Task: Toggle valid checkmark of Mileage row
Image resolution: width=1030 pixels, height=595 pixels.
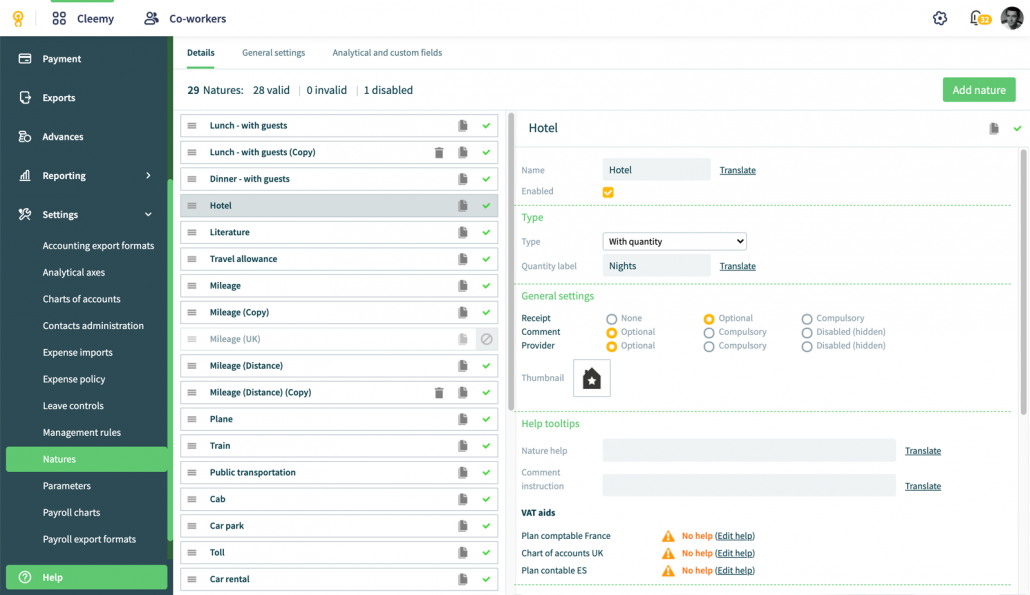Action: [x=486, y=286]
